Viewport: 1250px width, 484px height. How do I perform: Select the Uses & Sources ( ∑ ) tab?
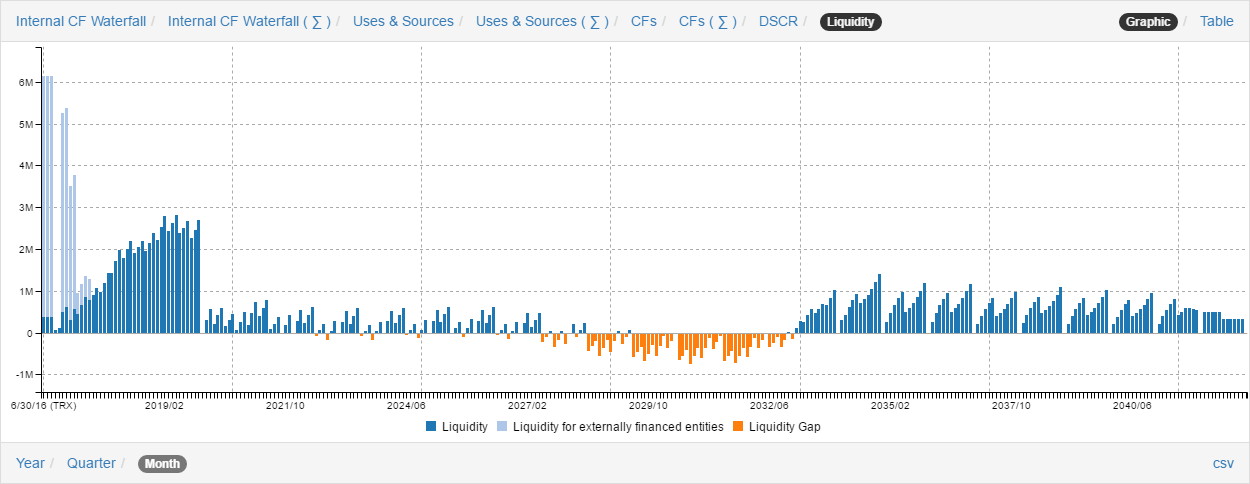click(542, 21)
